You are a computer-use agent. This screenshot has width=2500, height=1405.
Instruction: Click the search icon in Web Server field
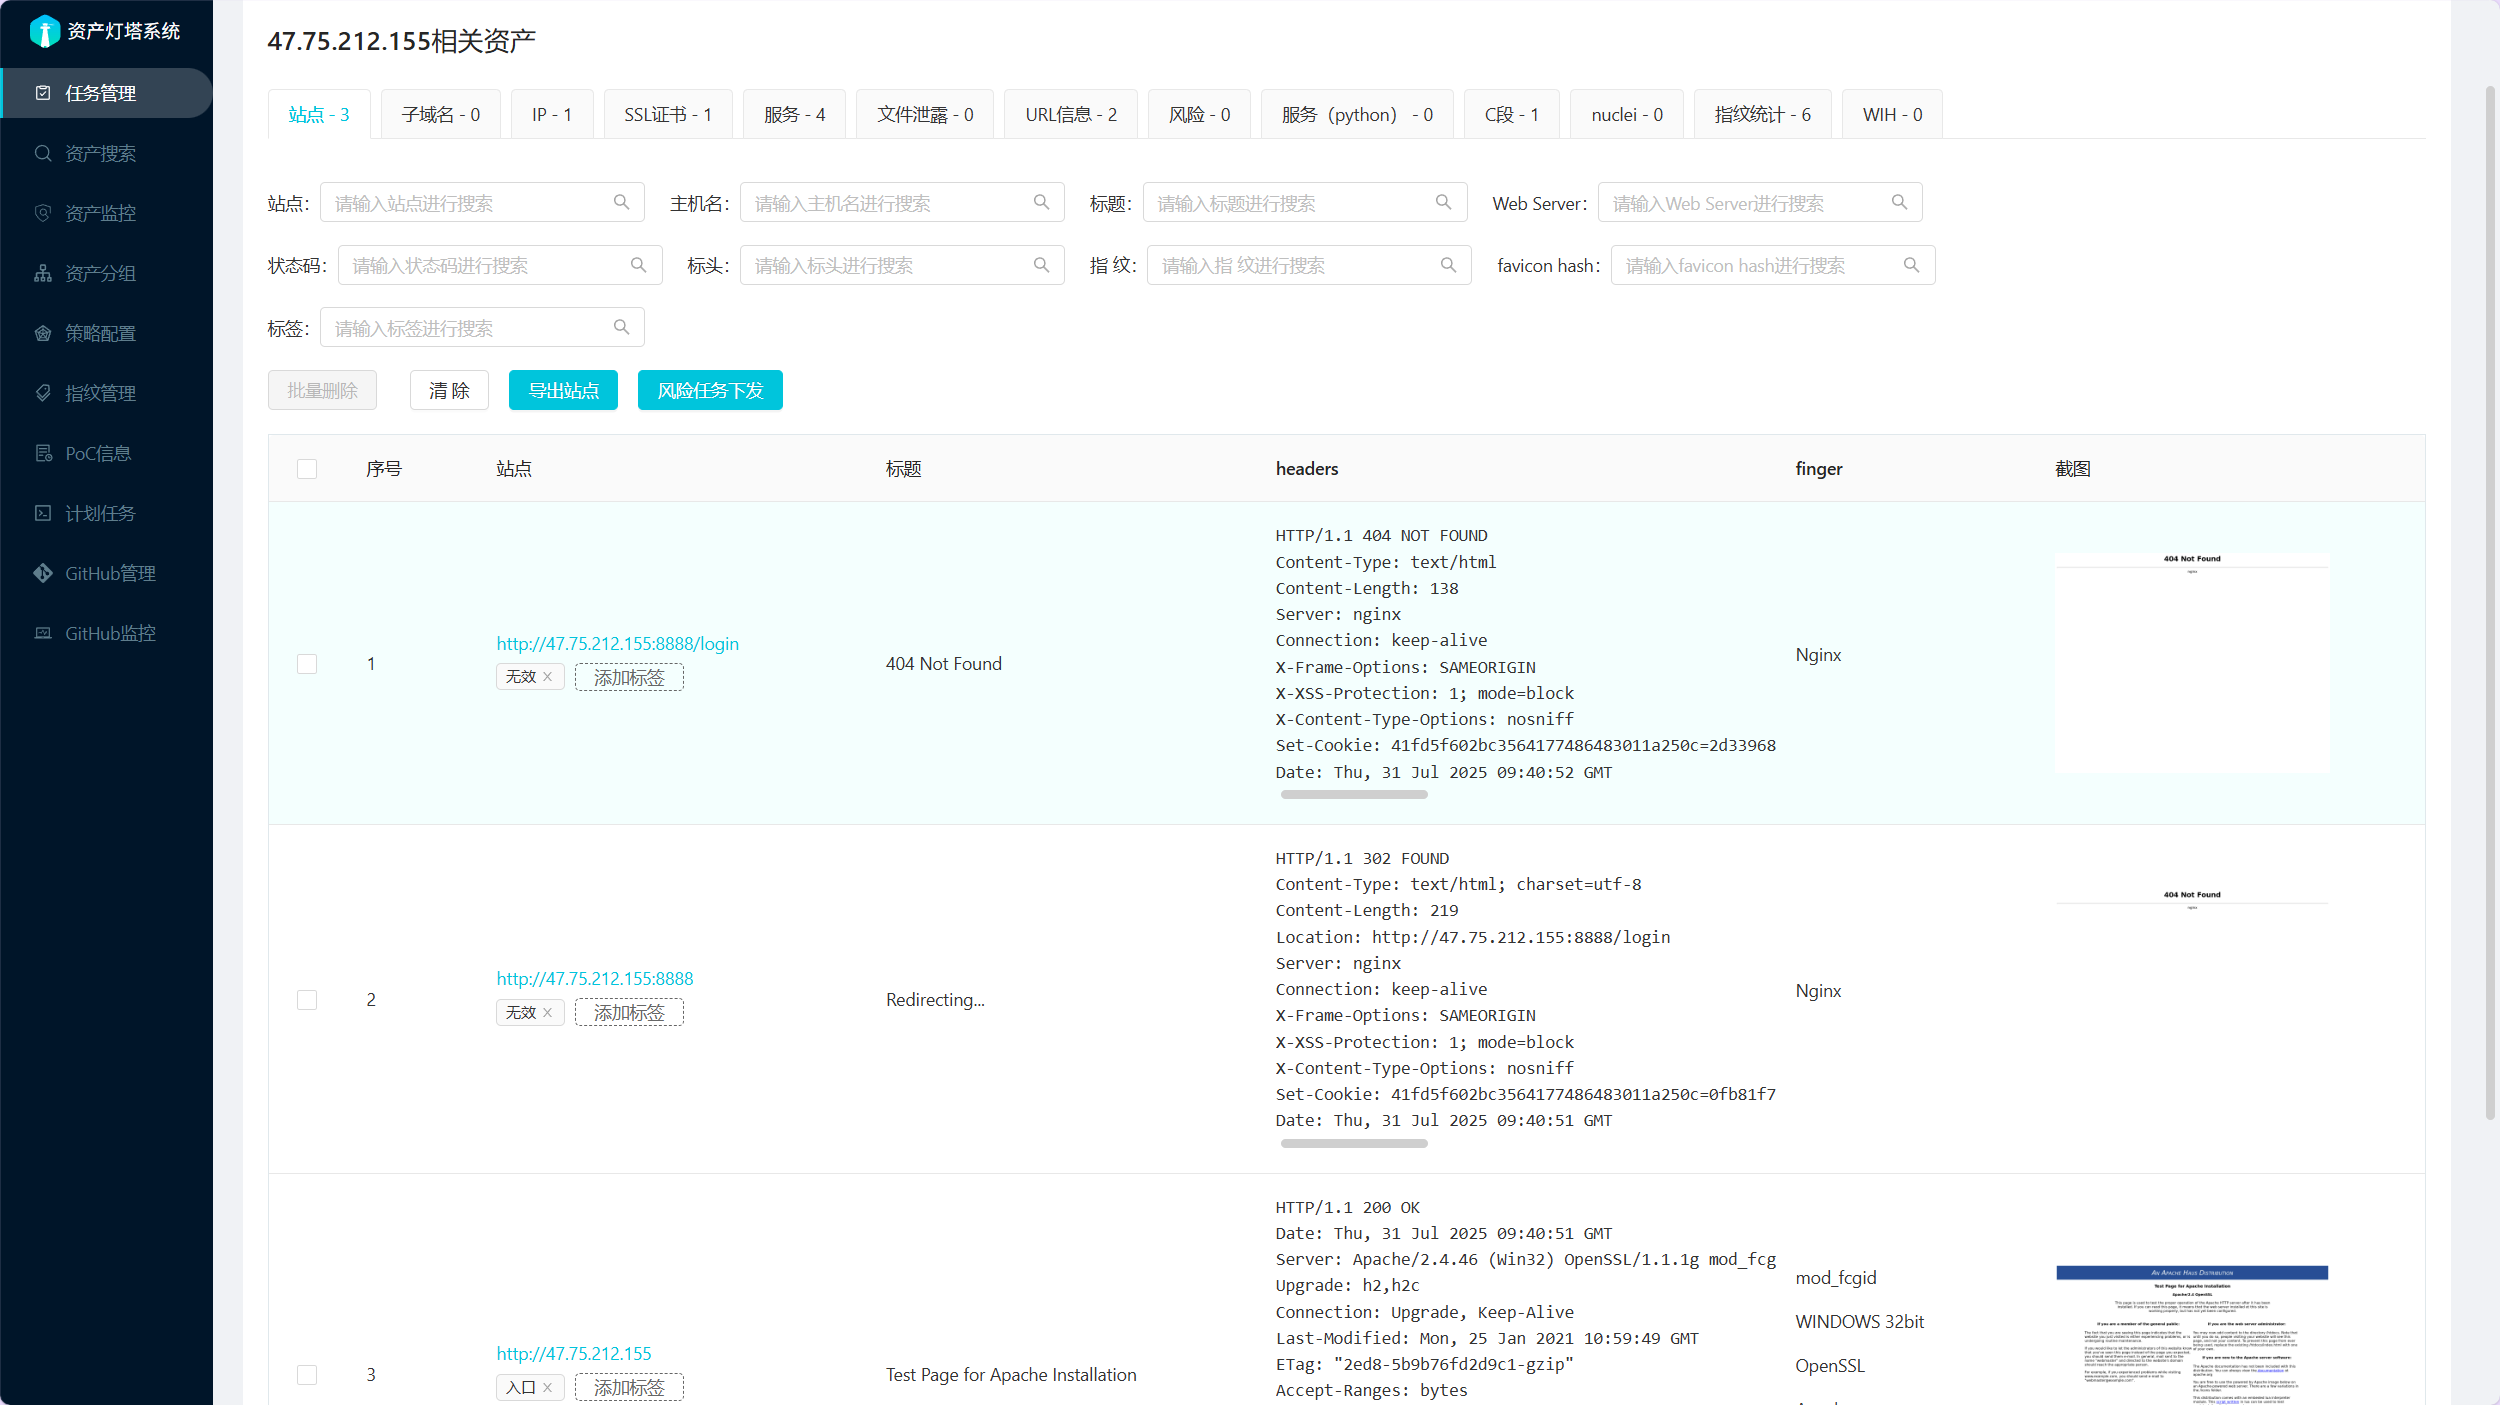[x=1899, y=203]
